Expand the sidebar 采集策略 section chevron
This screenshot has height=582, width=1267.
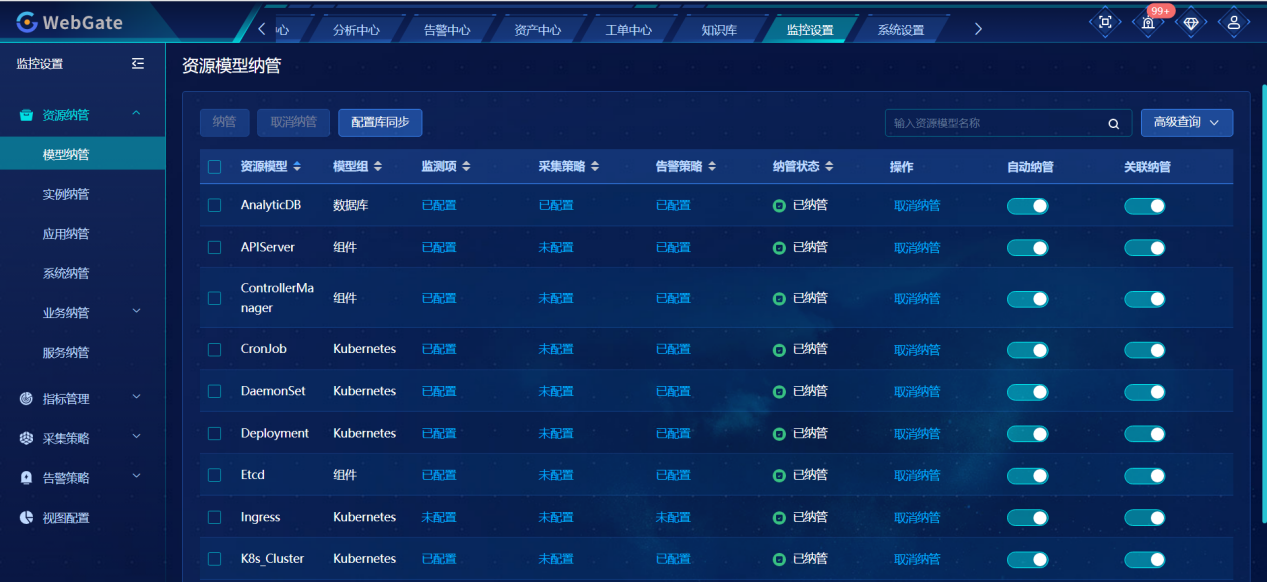pyautogui.click(x=137, y=437)
